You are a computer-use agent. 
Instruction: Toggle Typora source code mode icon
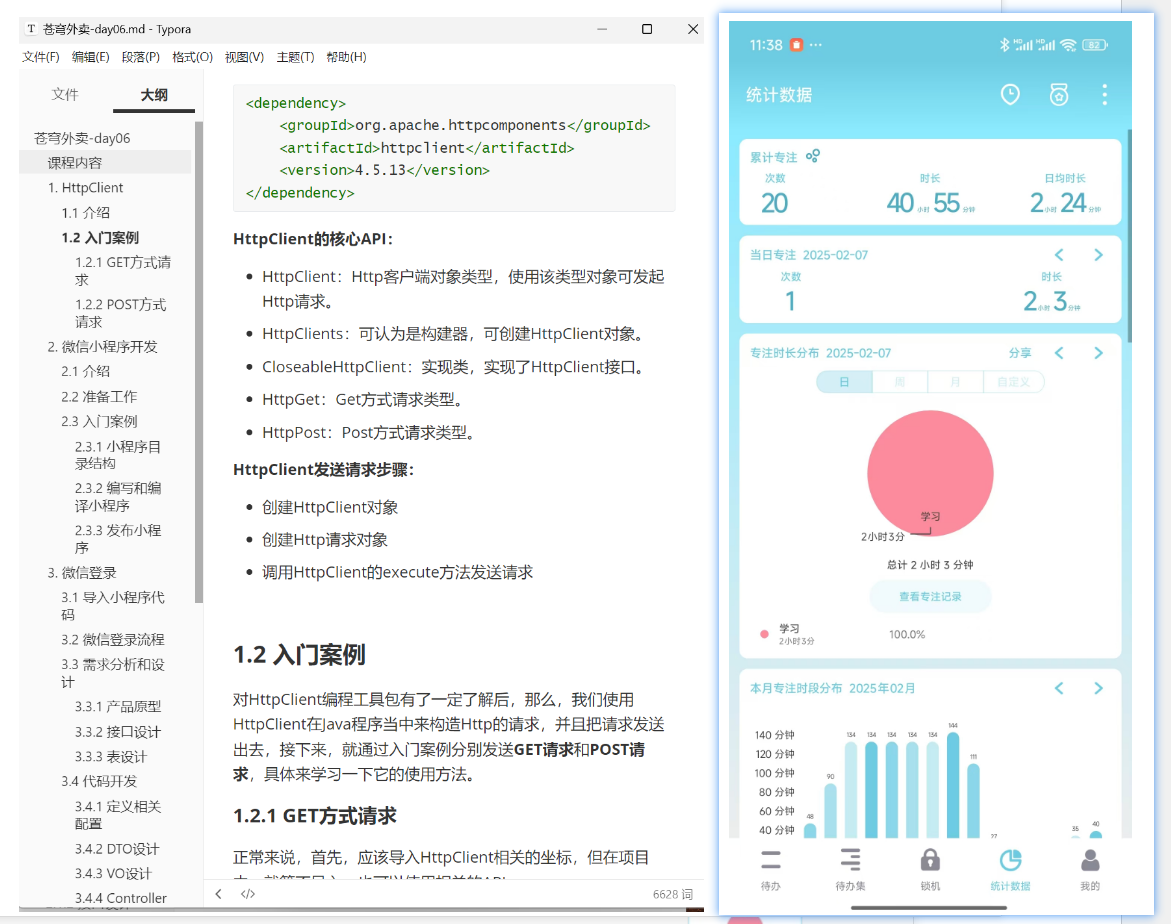[248, 893]
